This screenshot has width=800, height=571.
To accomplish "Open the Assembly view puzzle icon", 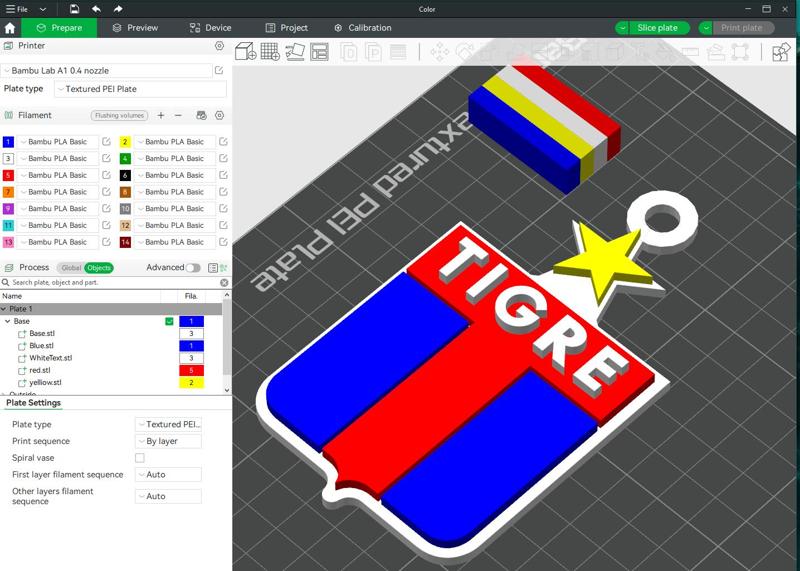I will coord(781,52).
